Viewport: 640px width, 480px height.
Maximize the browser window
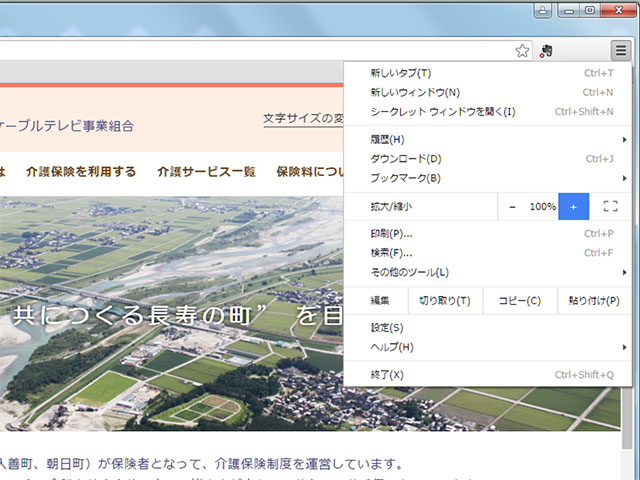point(590,11)
